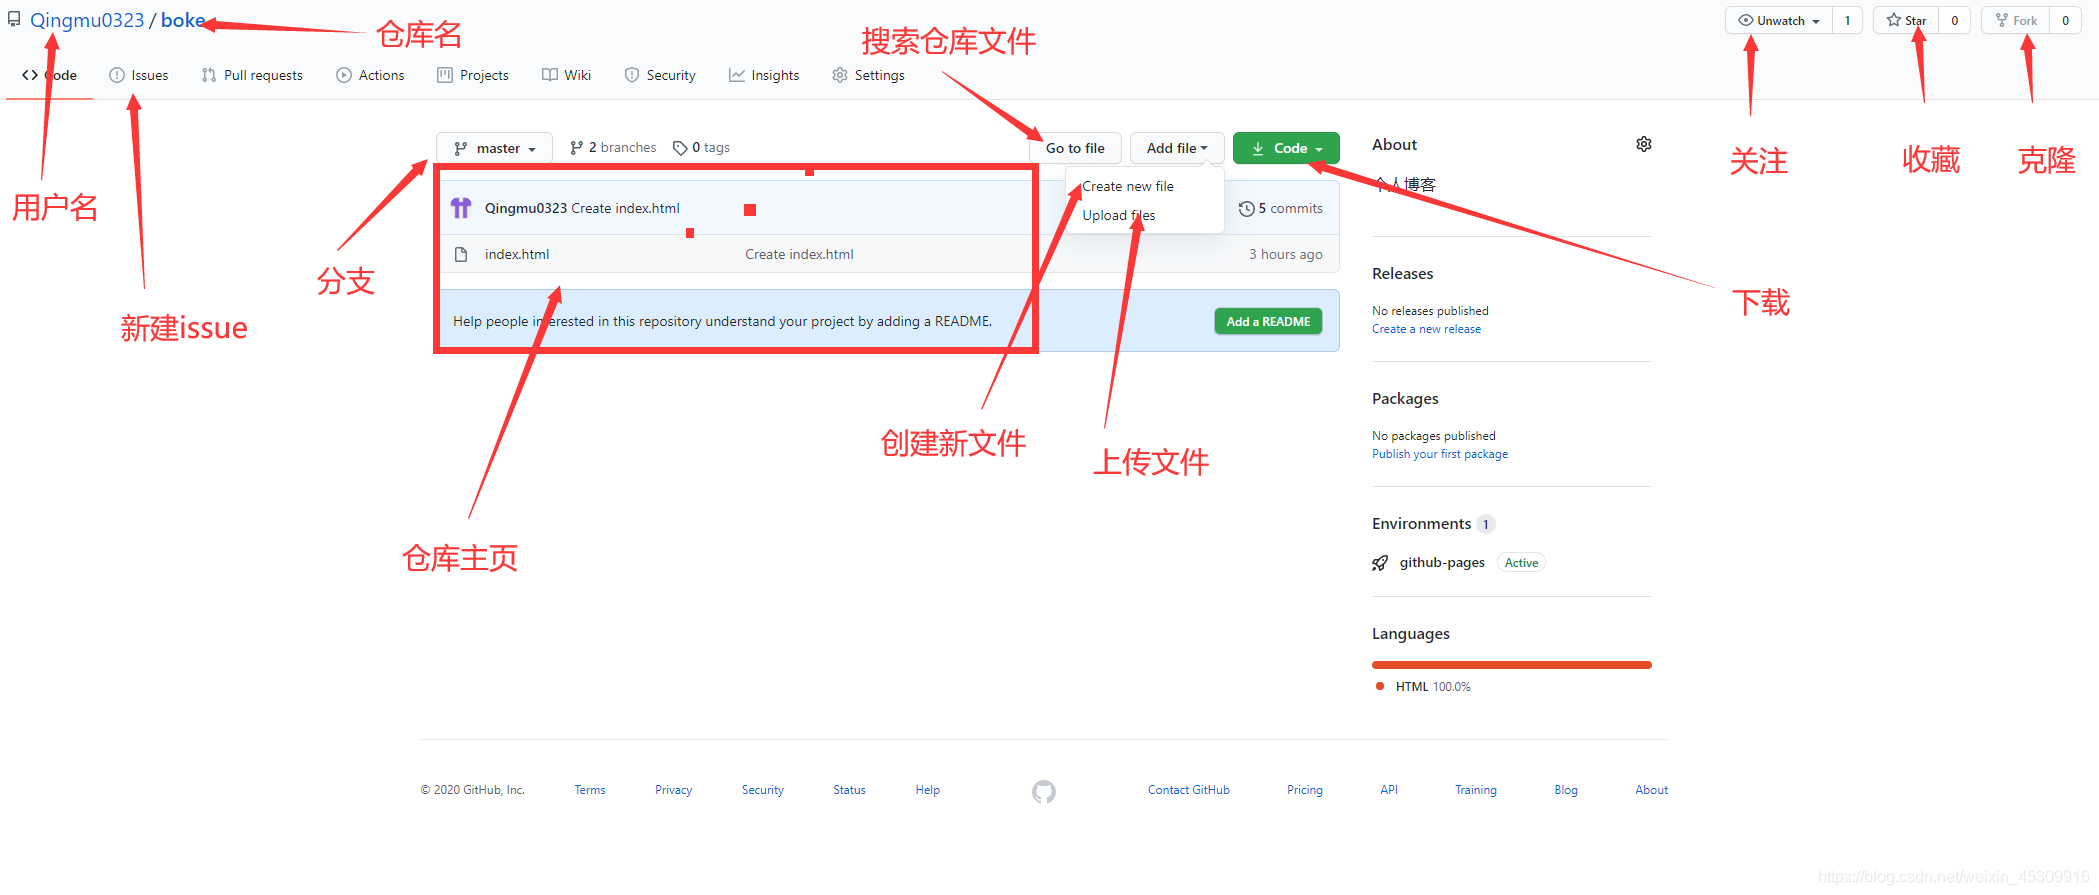View the 2 branches link
This screenshot has width=2099, height=895.
pos(613,147)
